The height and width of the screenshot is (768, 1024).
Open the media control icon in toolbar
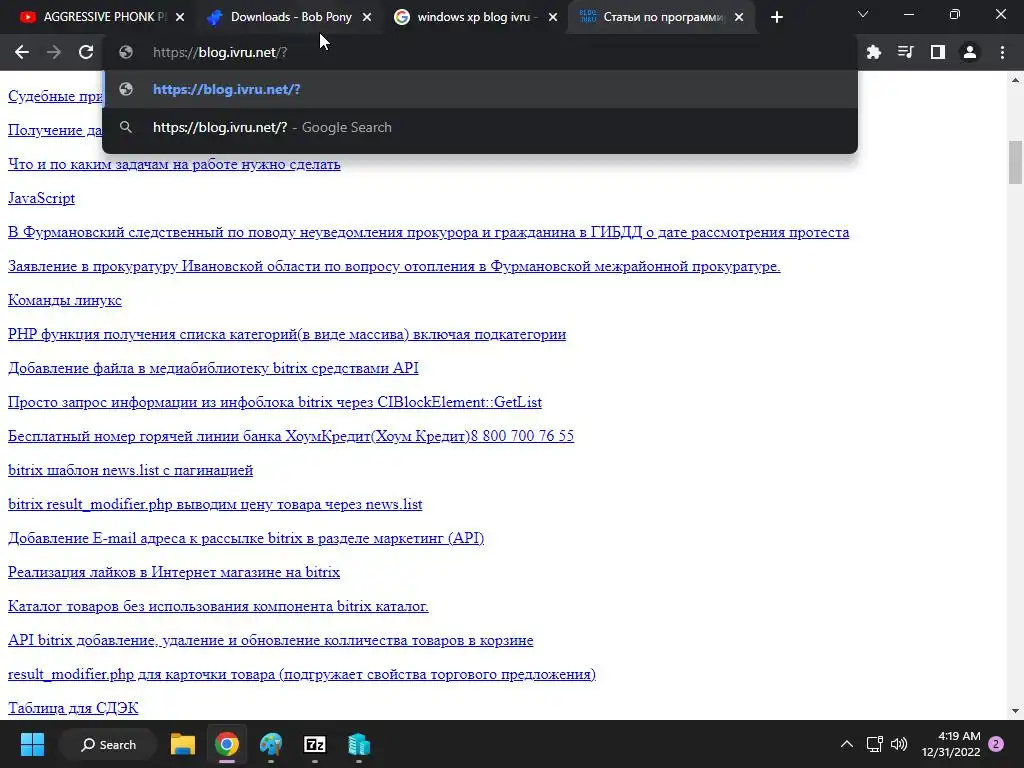coord(906,52)
